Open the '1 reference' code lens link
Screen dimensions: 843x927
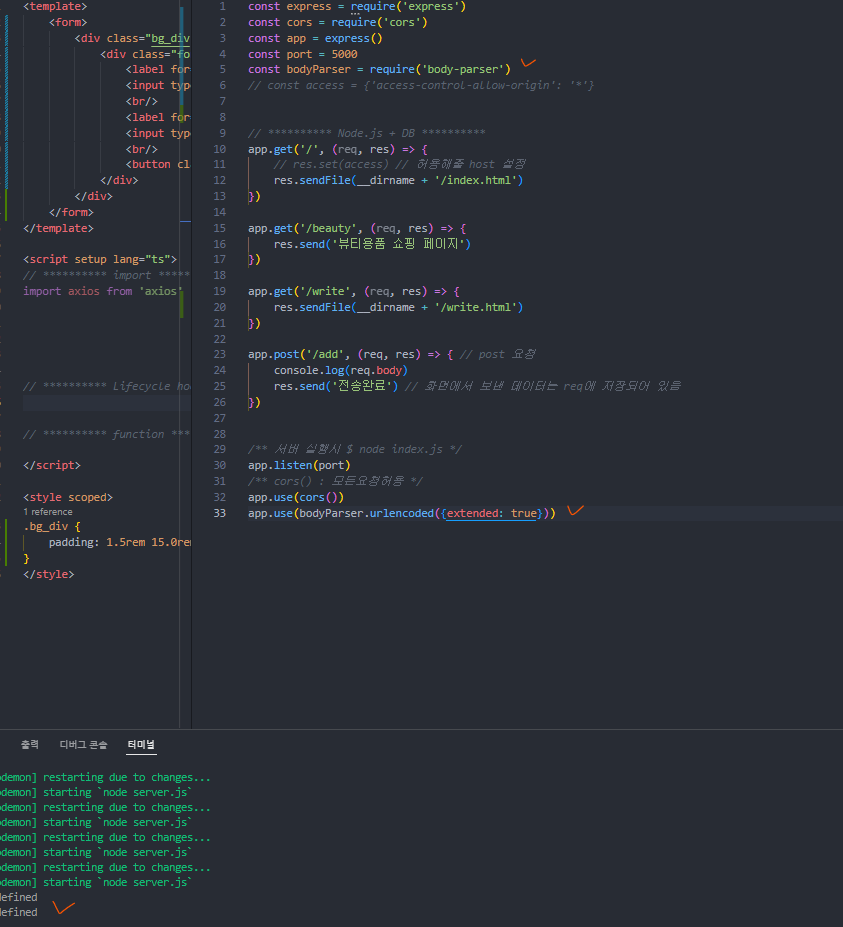(48, 512)
